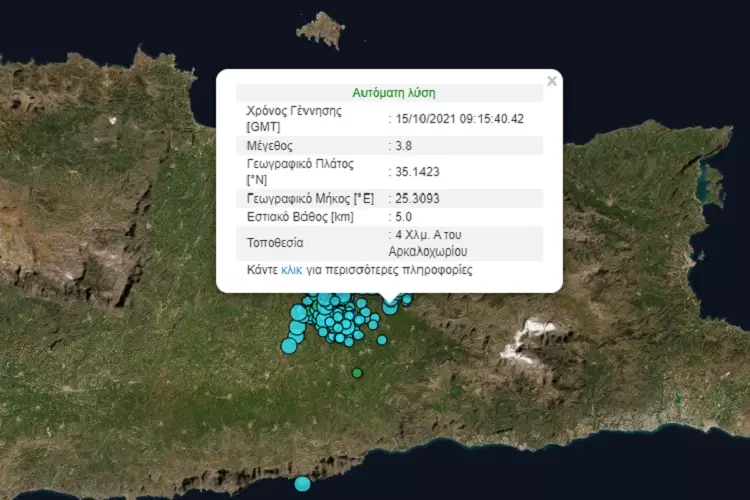Click the cyan marker on the south coast
The image size is (750, 500).
(302, 484)
